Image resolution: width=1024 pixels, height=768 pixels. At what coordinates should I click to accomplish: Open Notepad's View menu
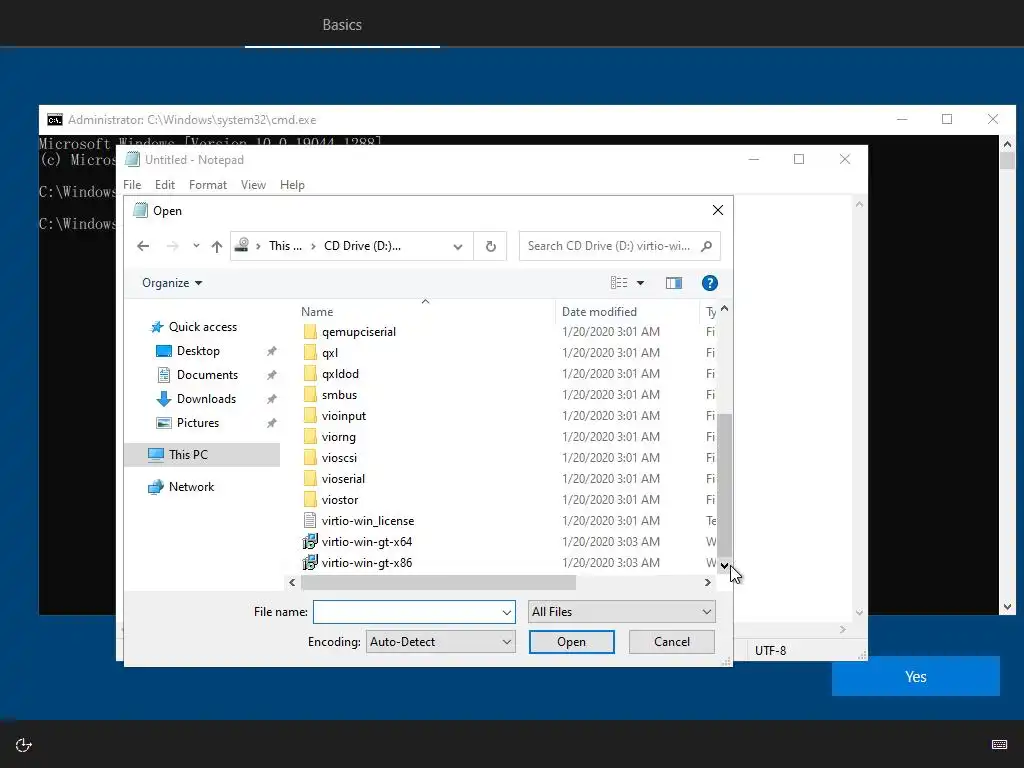(x=253, y=185)
